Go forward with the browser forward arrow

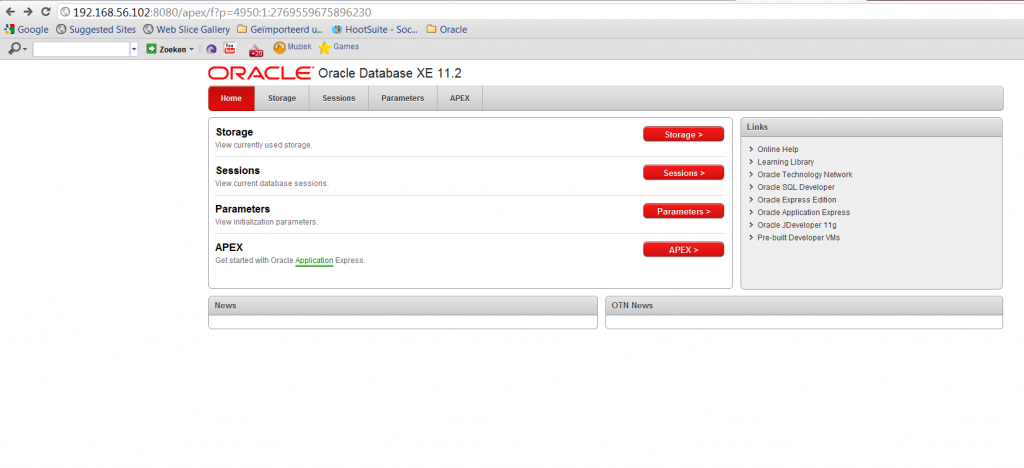point(27,12)
